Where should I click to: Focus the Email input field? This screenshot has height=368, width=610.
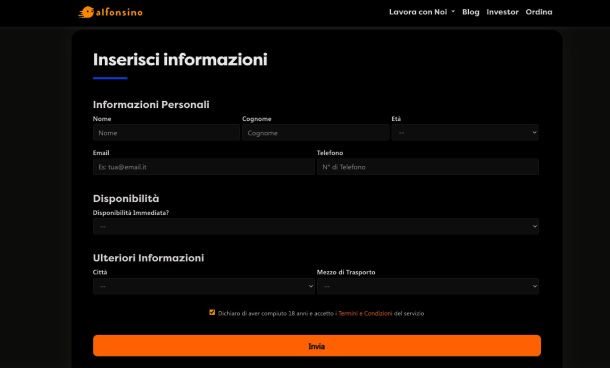click(x=203, y=167)
